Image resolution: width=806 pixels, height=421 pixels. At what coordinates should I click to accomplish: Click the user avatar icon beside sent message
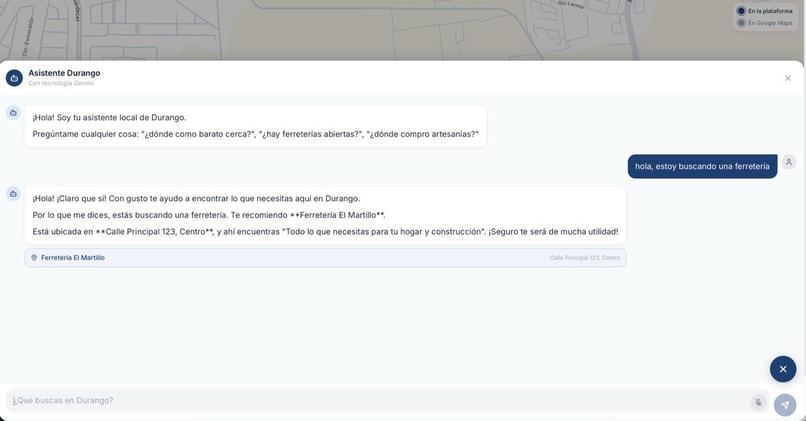[x=789, y=162]
